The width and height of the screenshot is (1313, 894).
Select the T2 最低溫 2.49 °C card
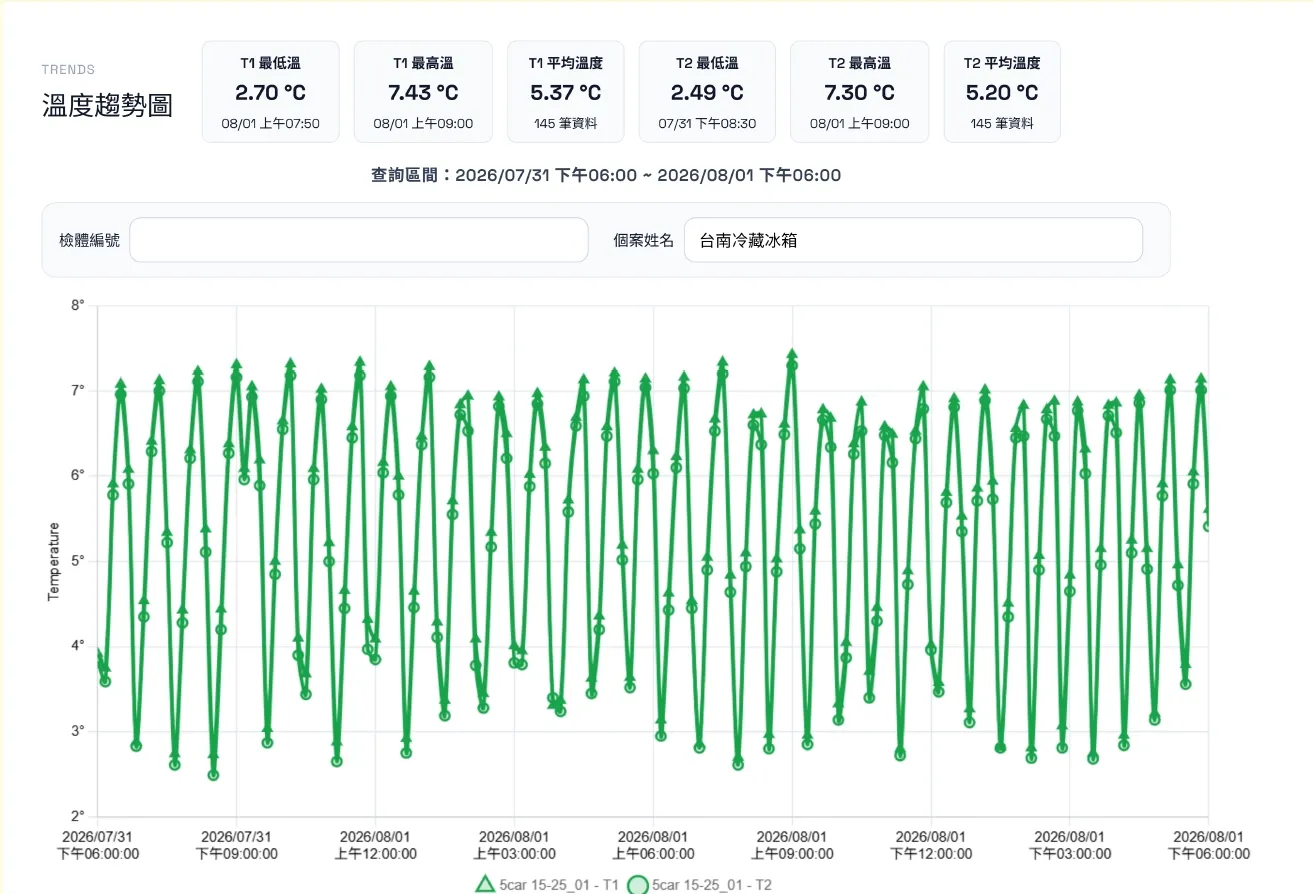(707, 92)
